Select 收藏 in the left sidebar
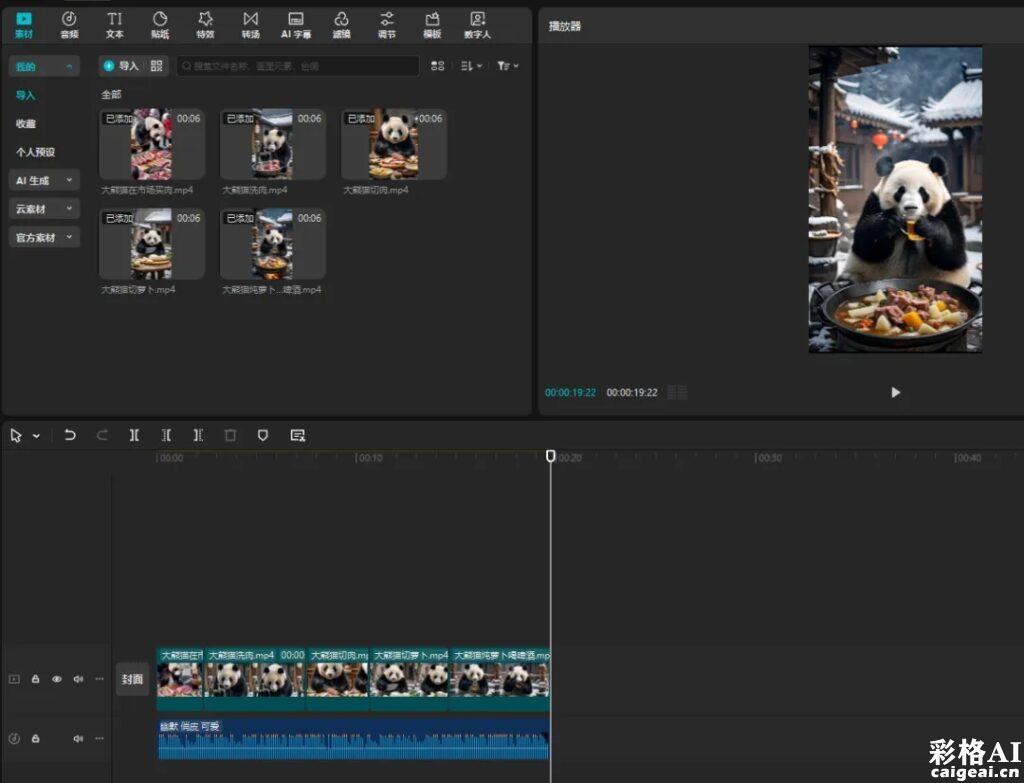 [x=26, y=124]
